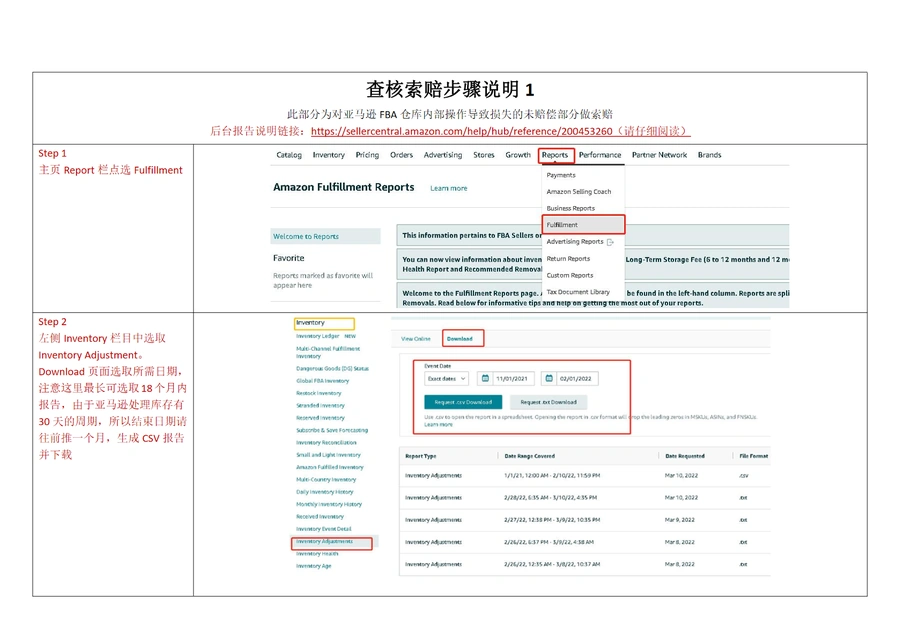
Task: Open Subscribe & Save Forecasting link
Action: (332, 430)
